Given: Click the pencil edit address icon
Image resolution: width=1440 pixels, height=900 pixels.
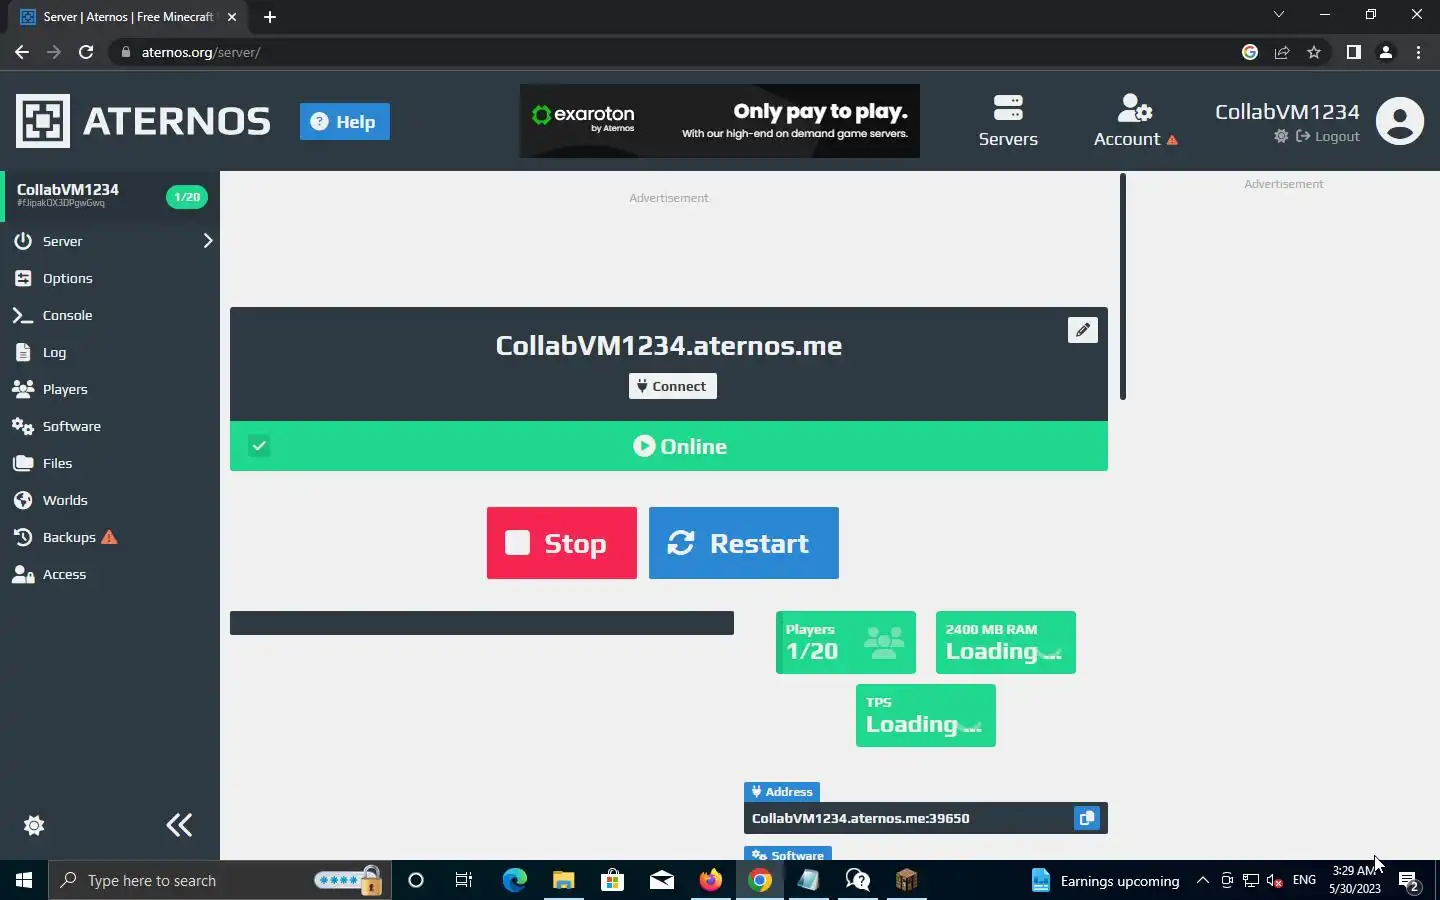Looking at the screenshot, I should click(x=1083, y=330).
